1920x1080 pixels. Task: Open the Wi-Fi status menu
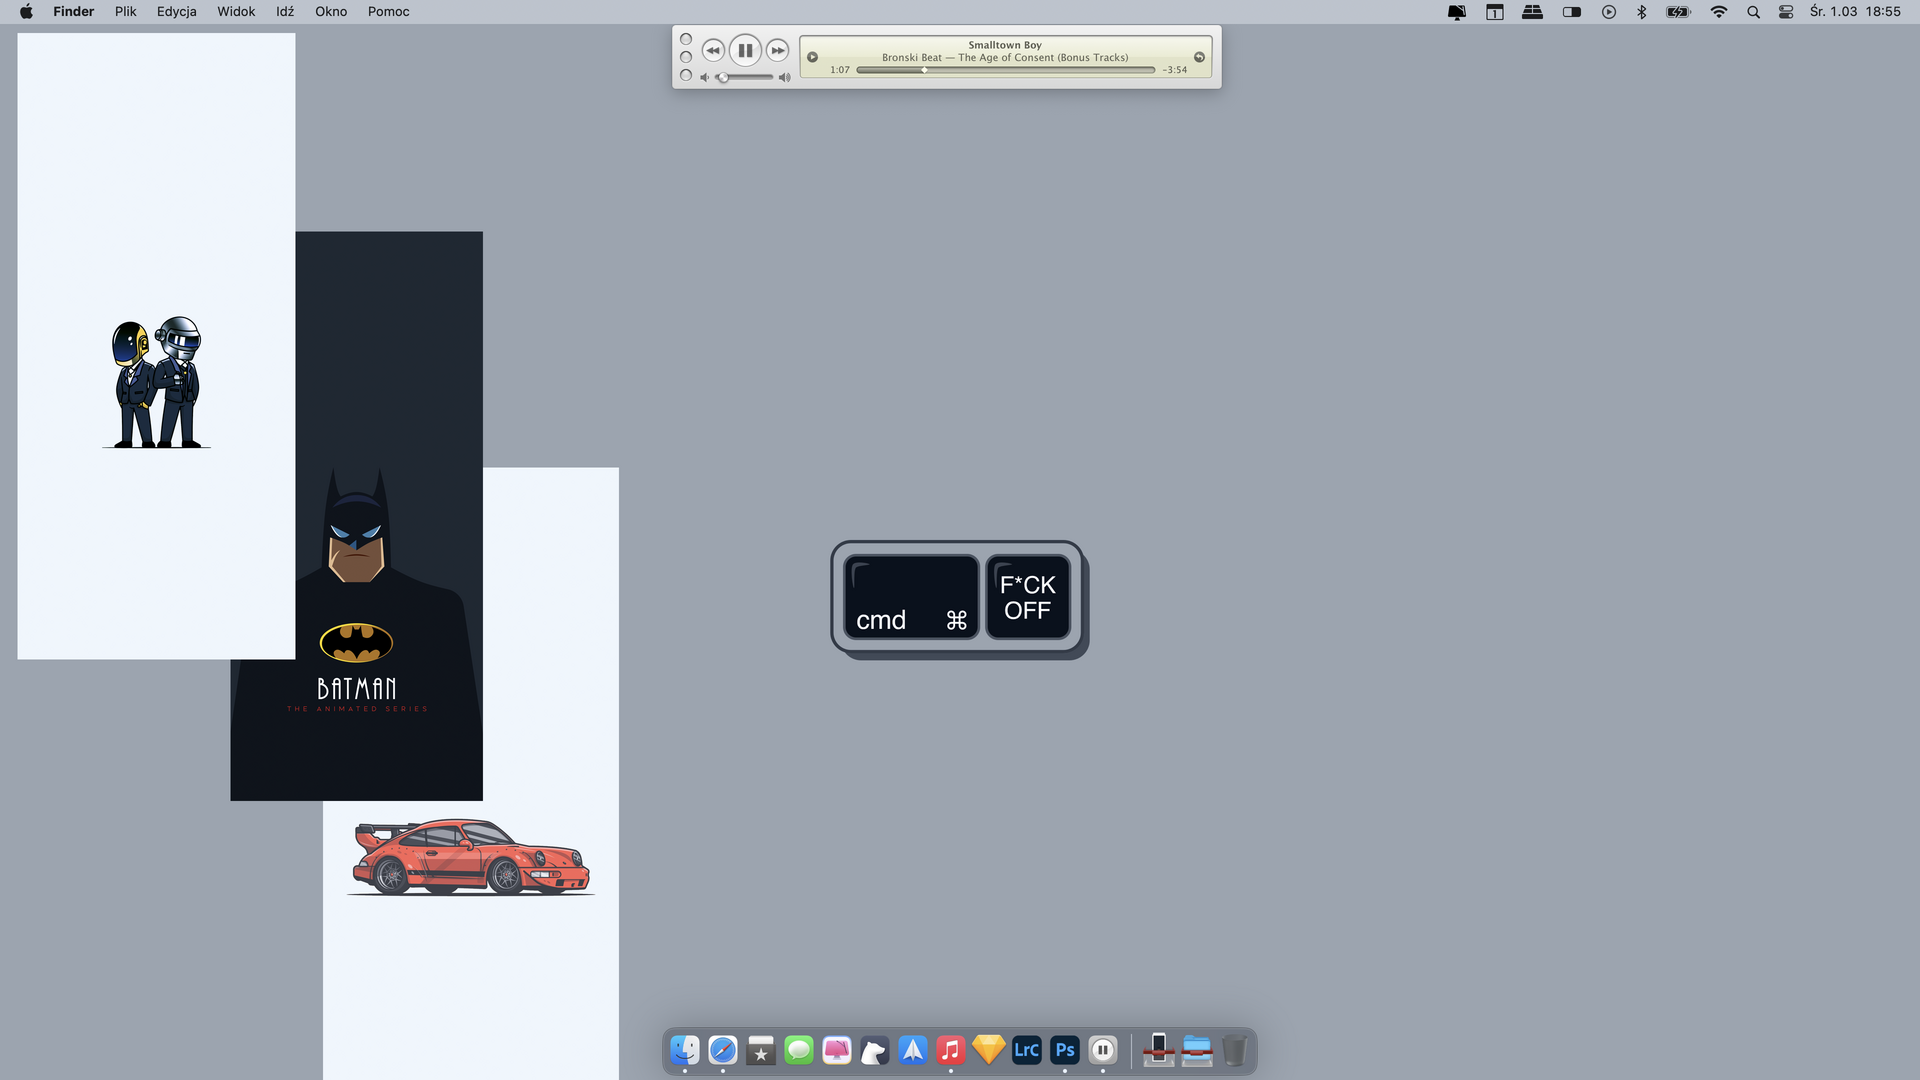(1719, 12)
